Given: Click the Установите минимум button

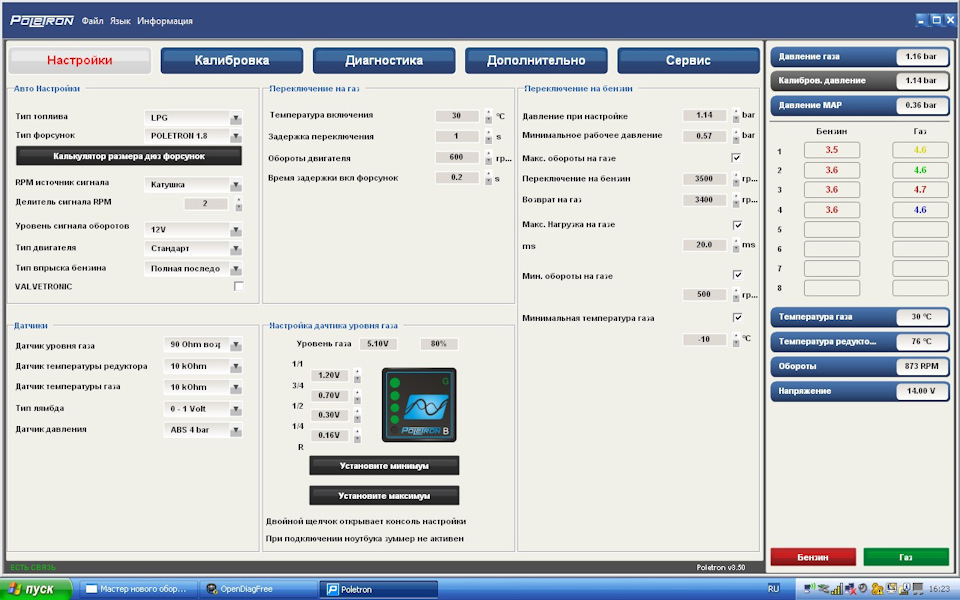Looking at the screenshot, I should click(384, 466).
